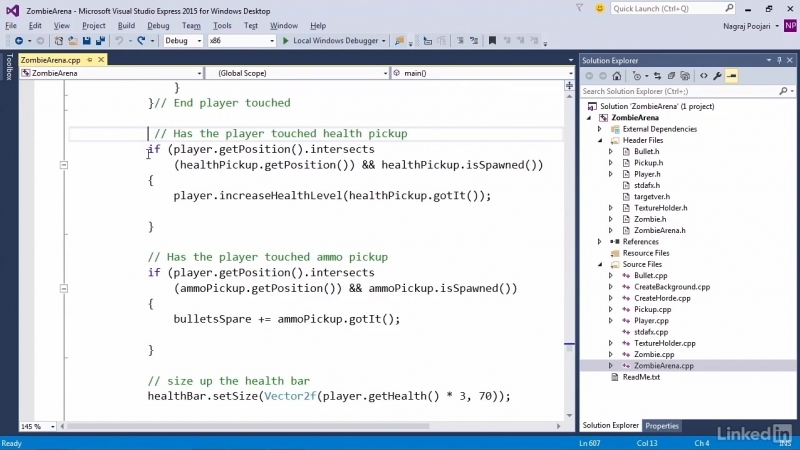The height and width of the screenshot is (450, 800).
Task: Click the Home icon in Solution Explorer
Action: (x=619, y=76)
